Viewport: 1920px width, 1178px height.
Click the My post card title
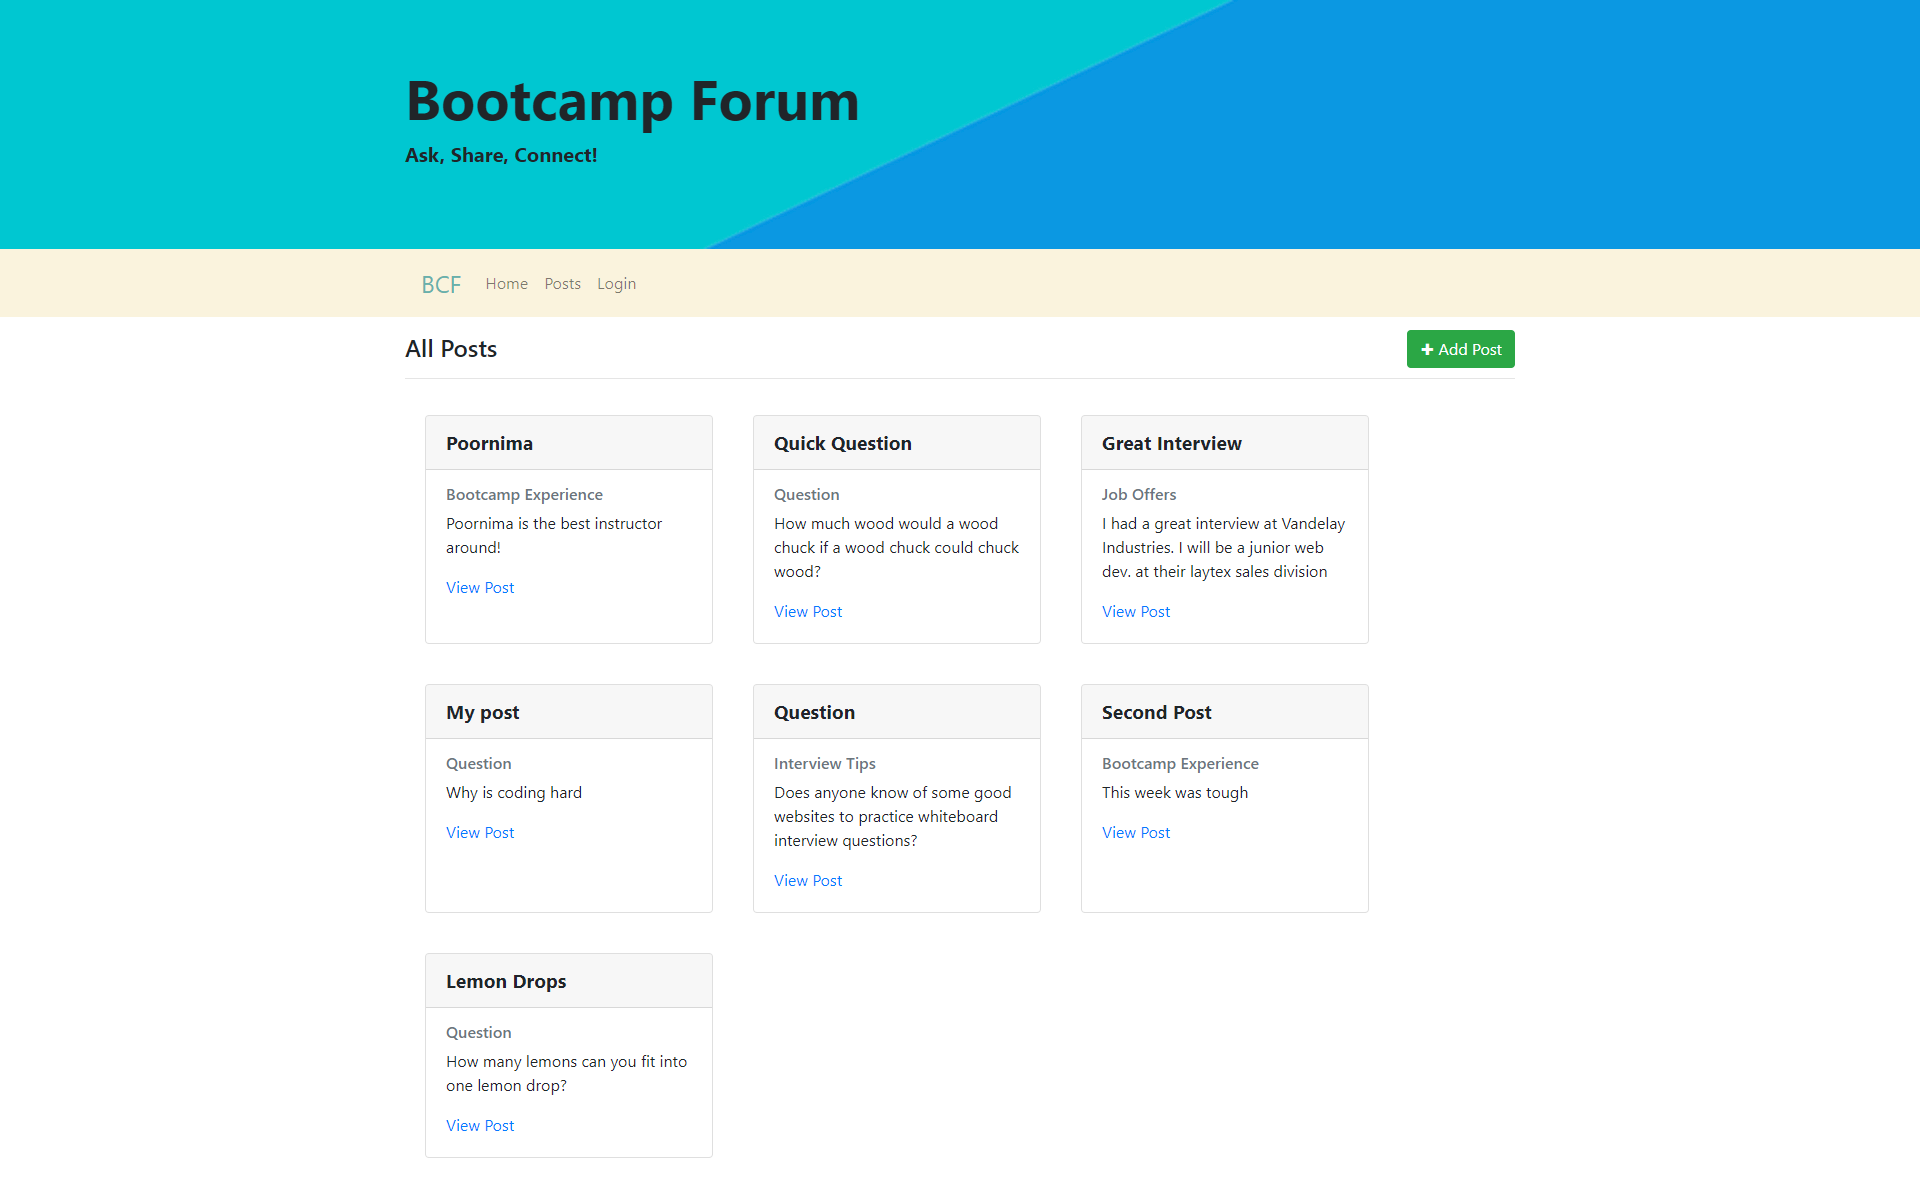[x=483, y=712]
